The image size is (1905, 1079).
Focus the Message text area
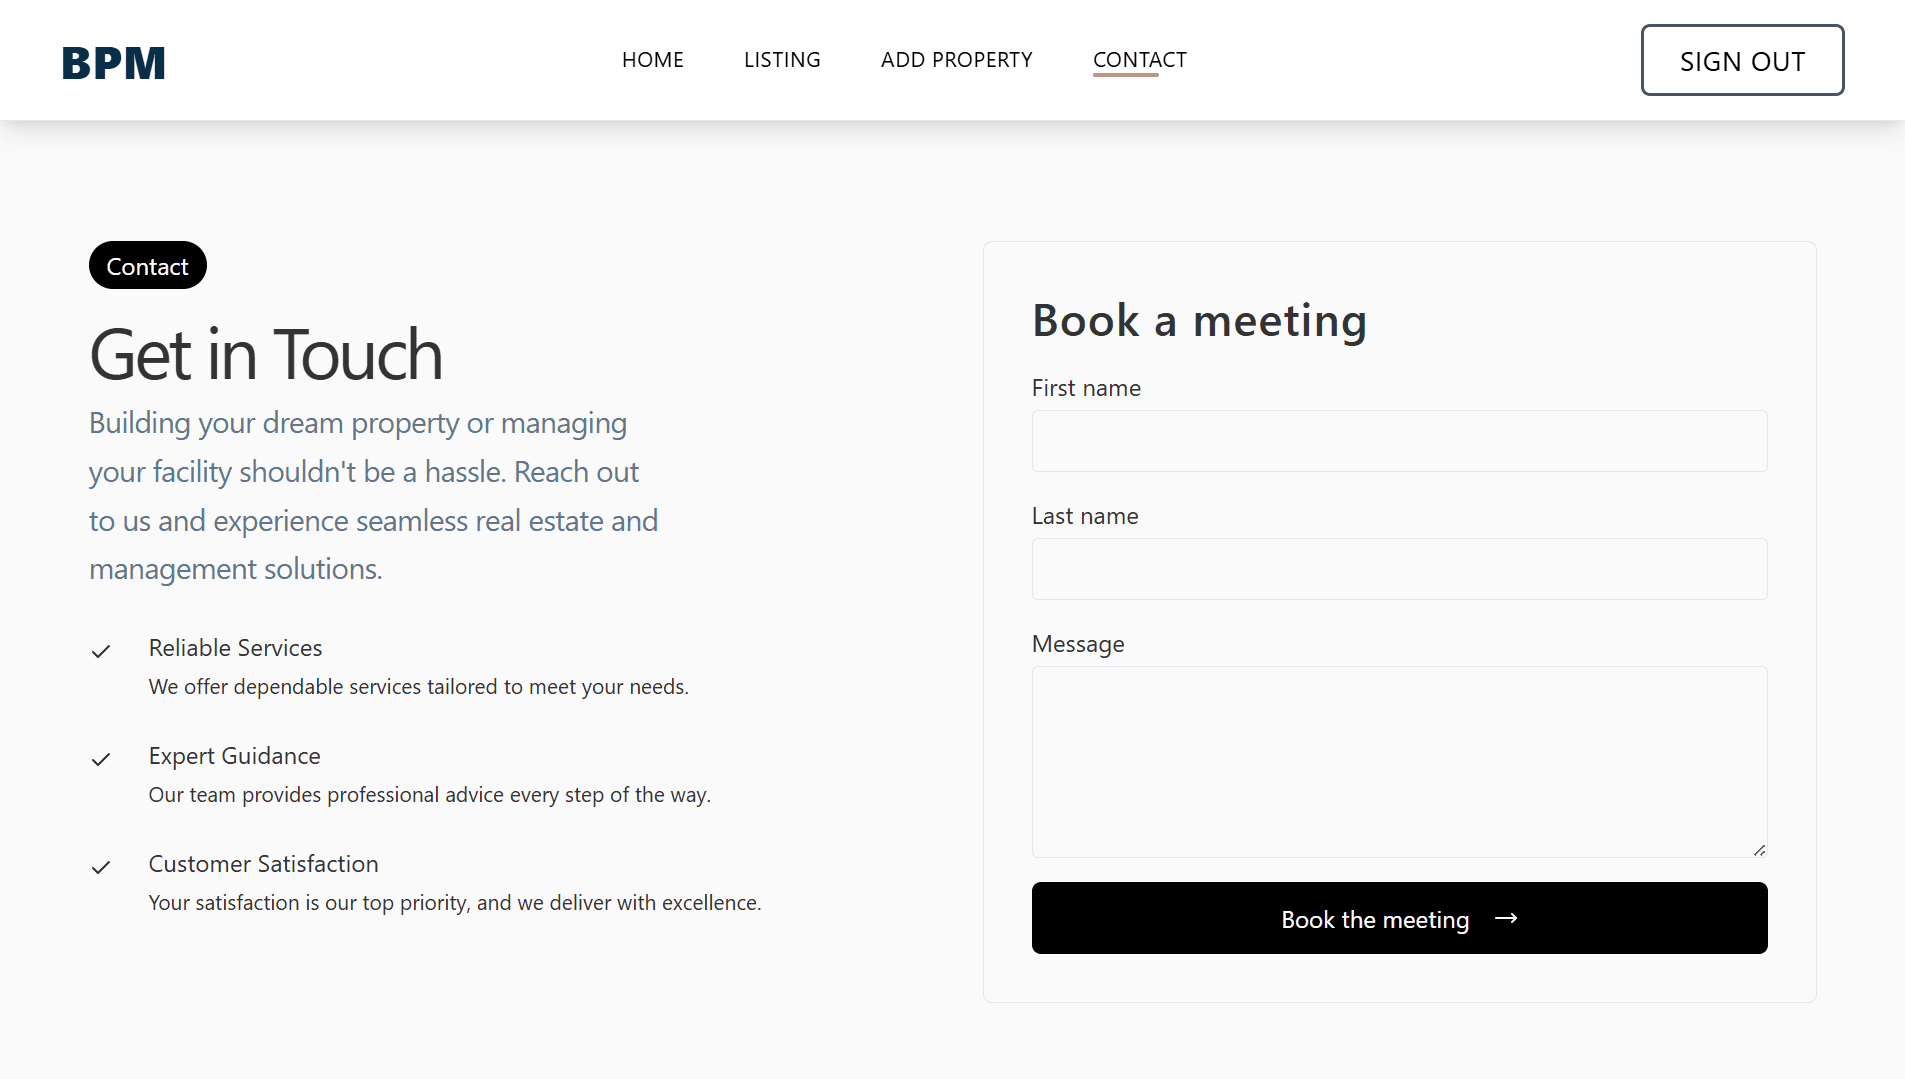point(1399,761)
